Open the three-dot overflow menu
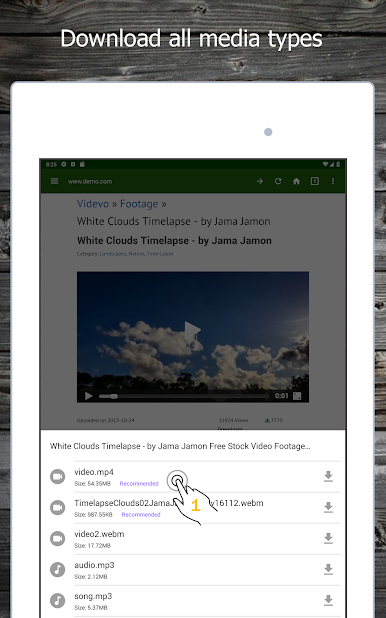The height and width of the screenshot is (618, 386). coord(333,181)
